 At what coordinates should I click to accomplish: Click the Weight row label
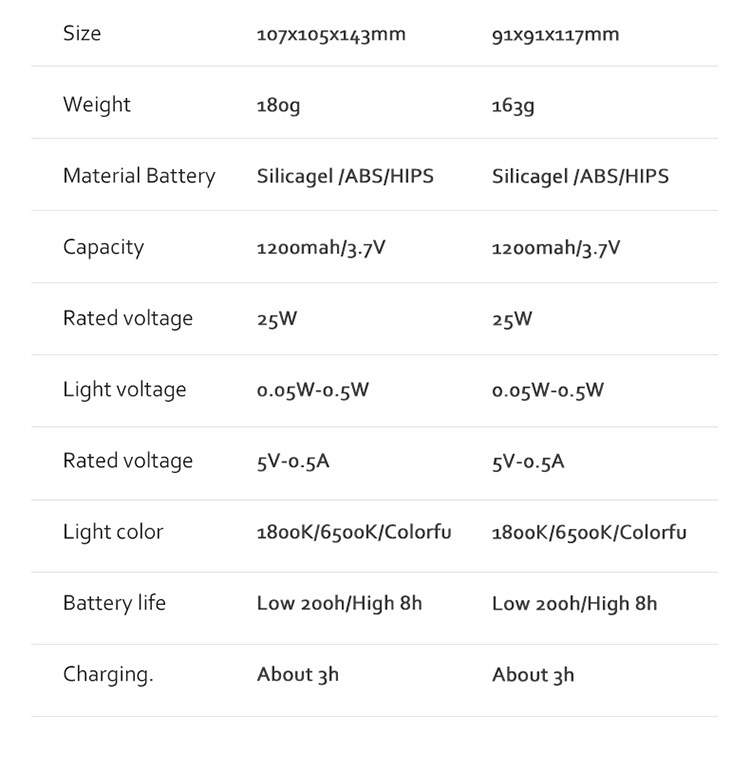click(97, 104)
